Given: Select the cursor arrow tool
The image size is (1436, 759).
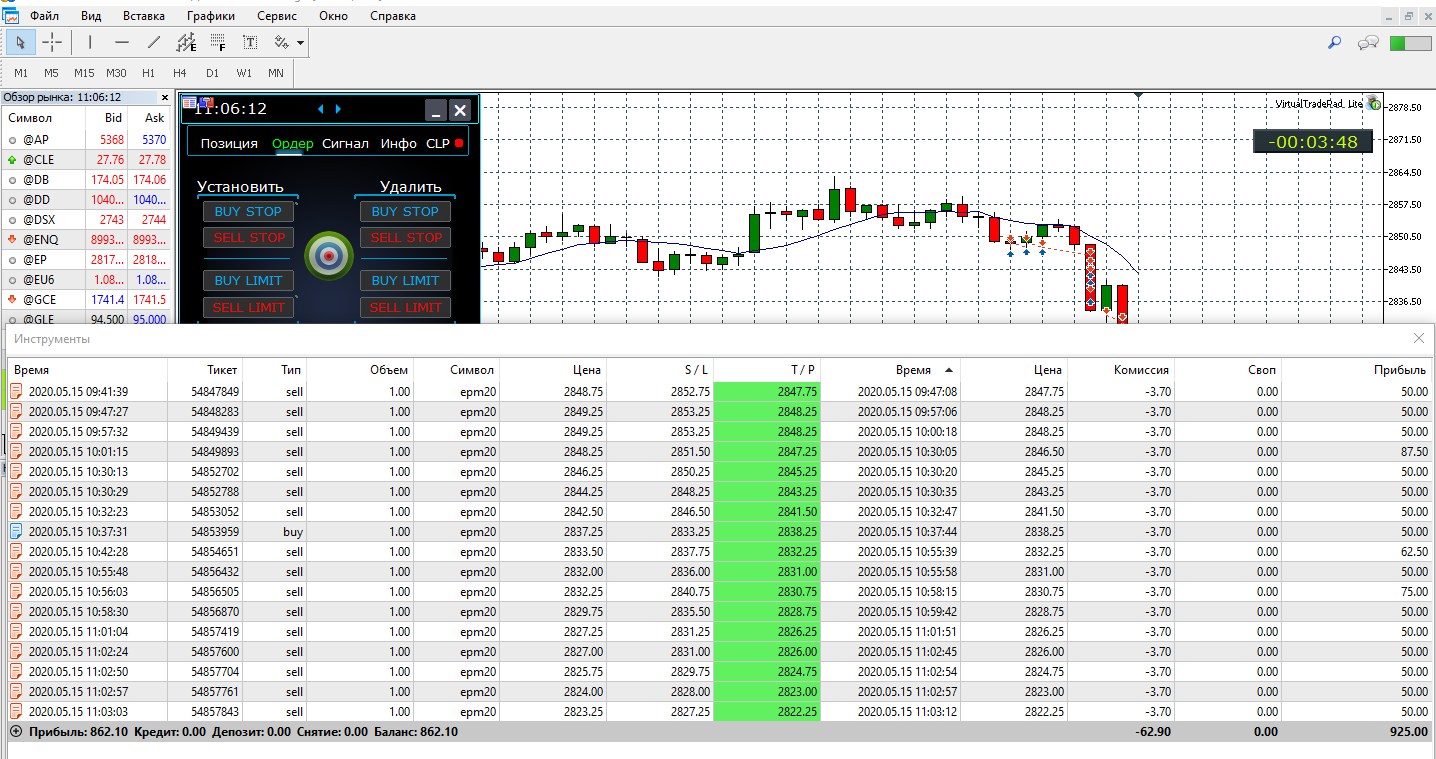Looking at the screenshot, I should click(x=21, y=42).
